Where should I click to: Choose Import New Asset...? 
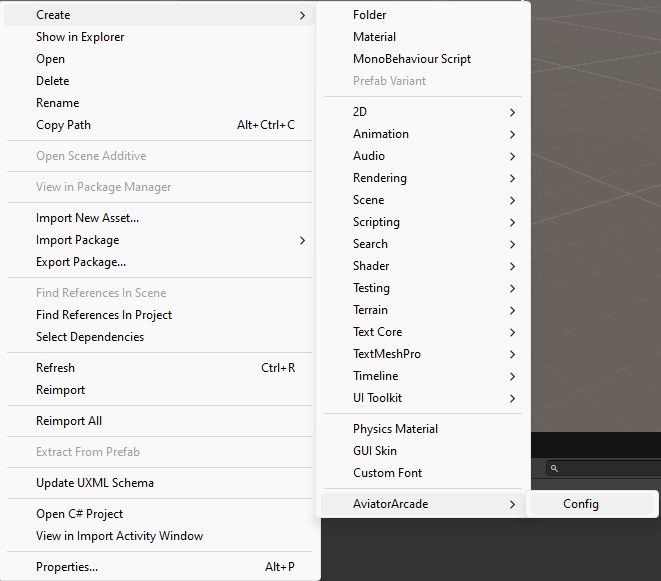coord(159,218)
